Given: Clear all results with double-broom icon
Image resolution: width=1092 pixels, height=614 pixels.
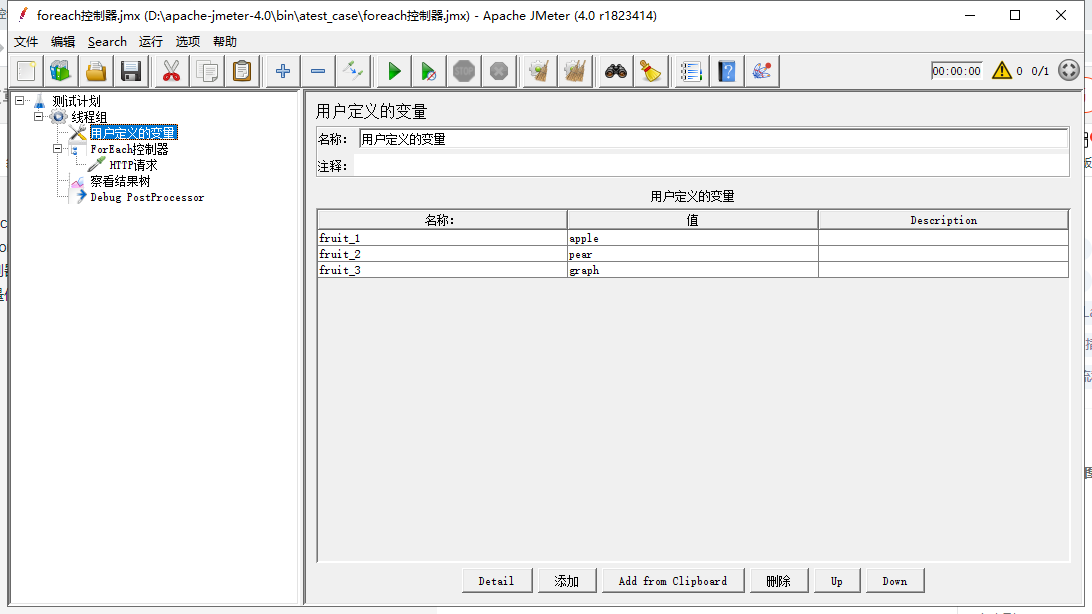Looking at the screenshot, I should pos(575,71).
